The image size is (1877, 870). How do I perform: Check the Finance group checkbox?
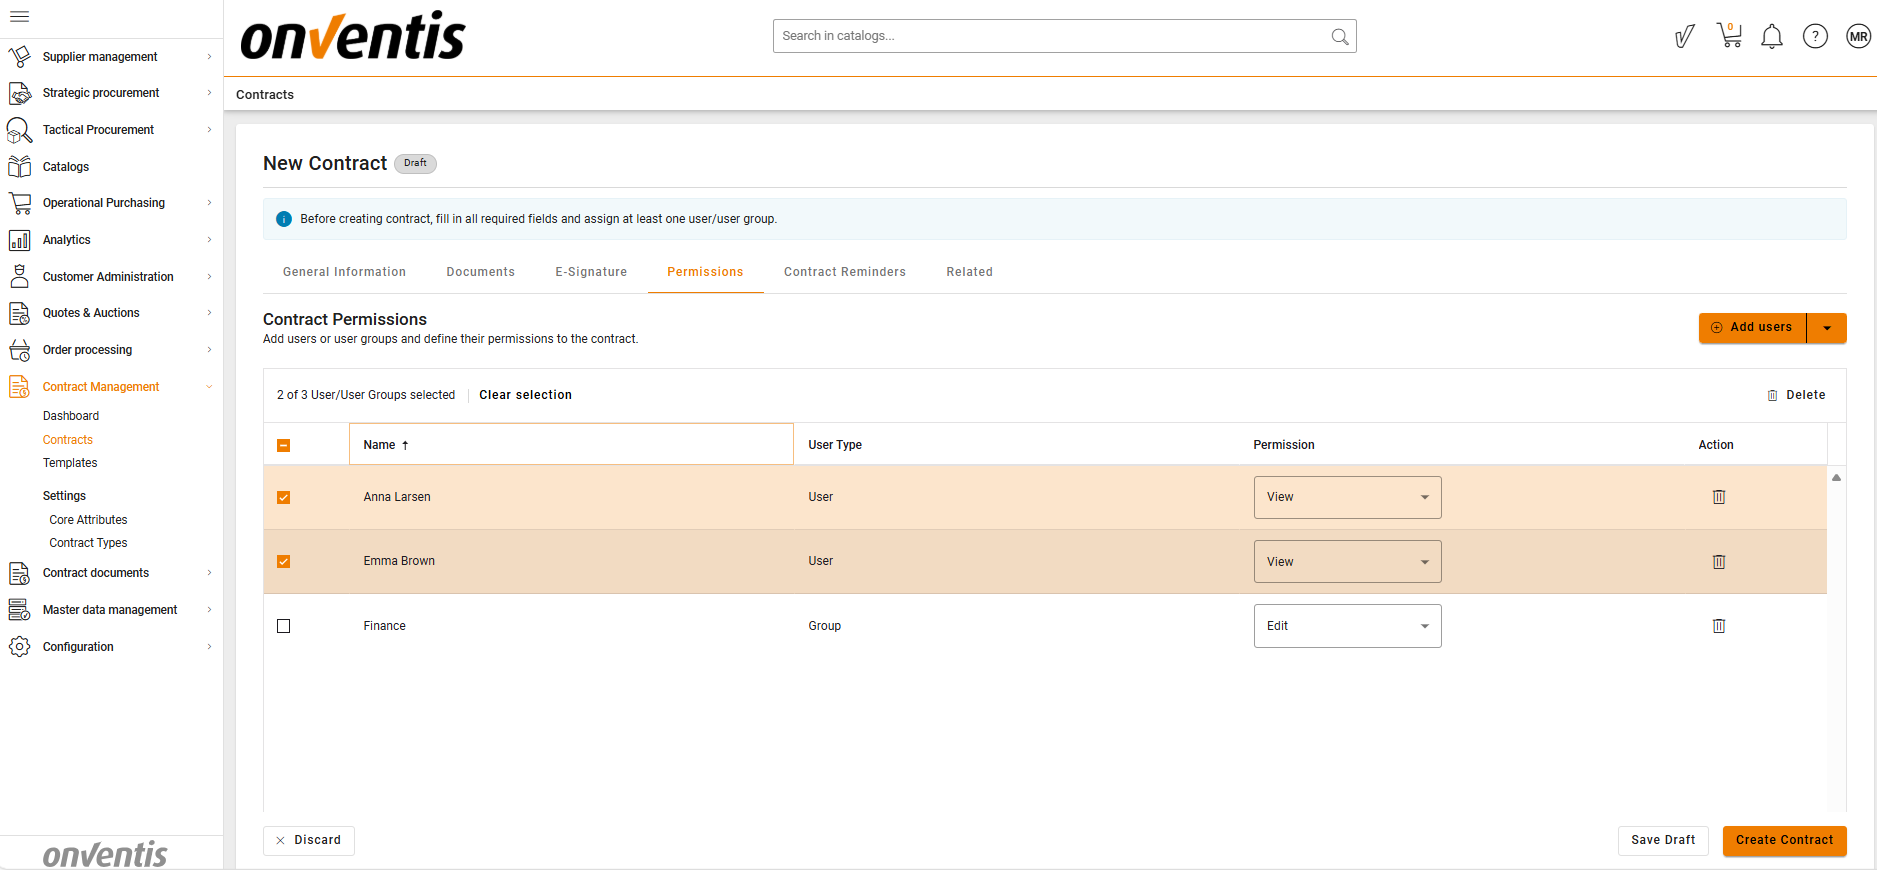(x=284, y=626)
